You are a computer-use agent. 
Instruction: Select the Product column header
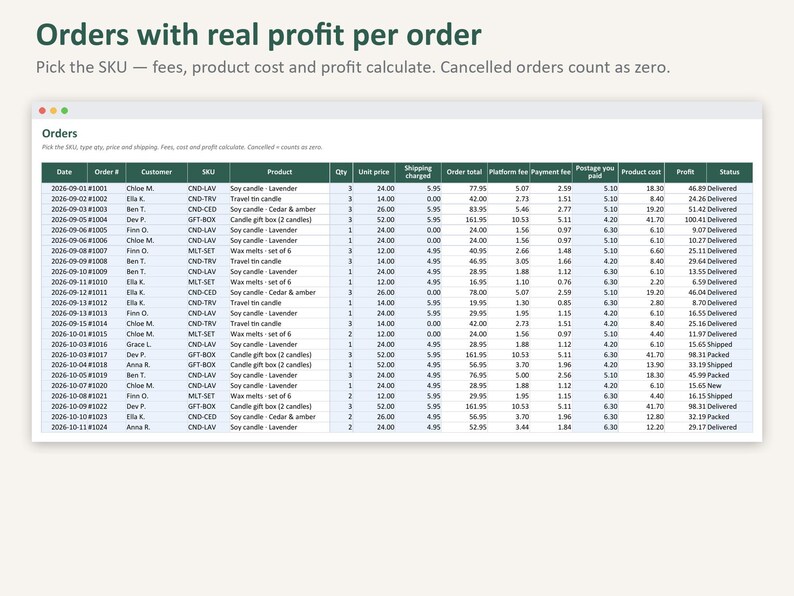click(280, 172)
